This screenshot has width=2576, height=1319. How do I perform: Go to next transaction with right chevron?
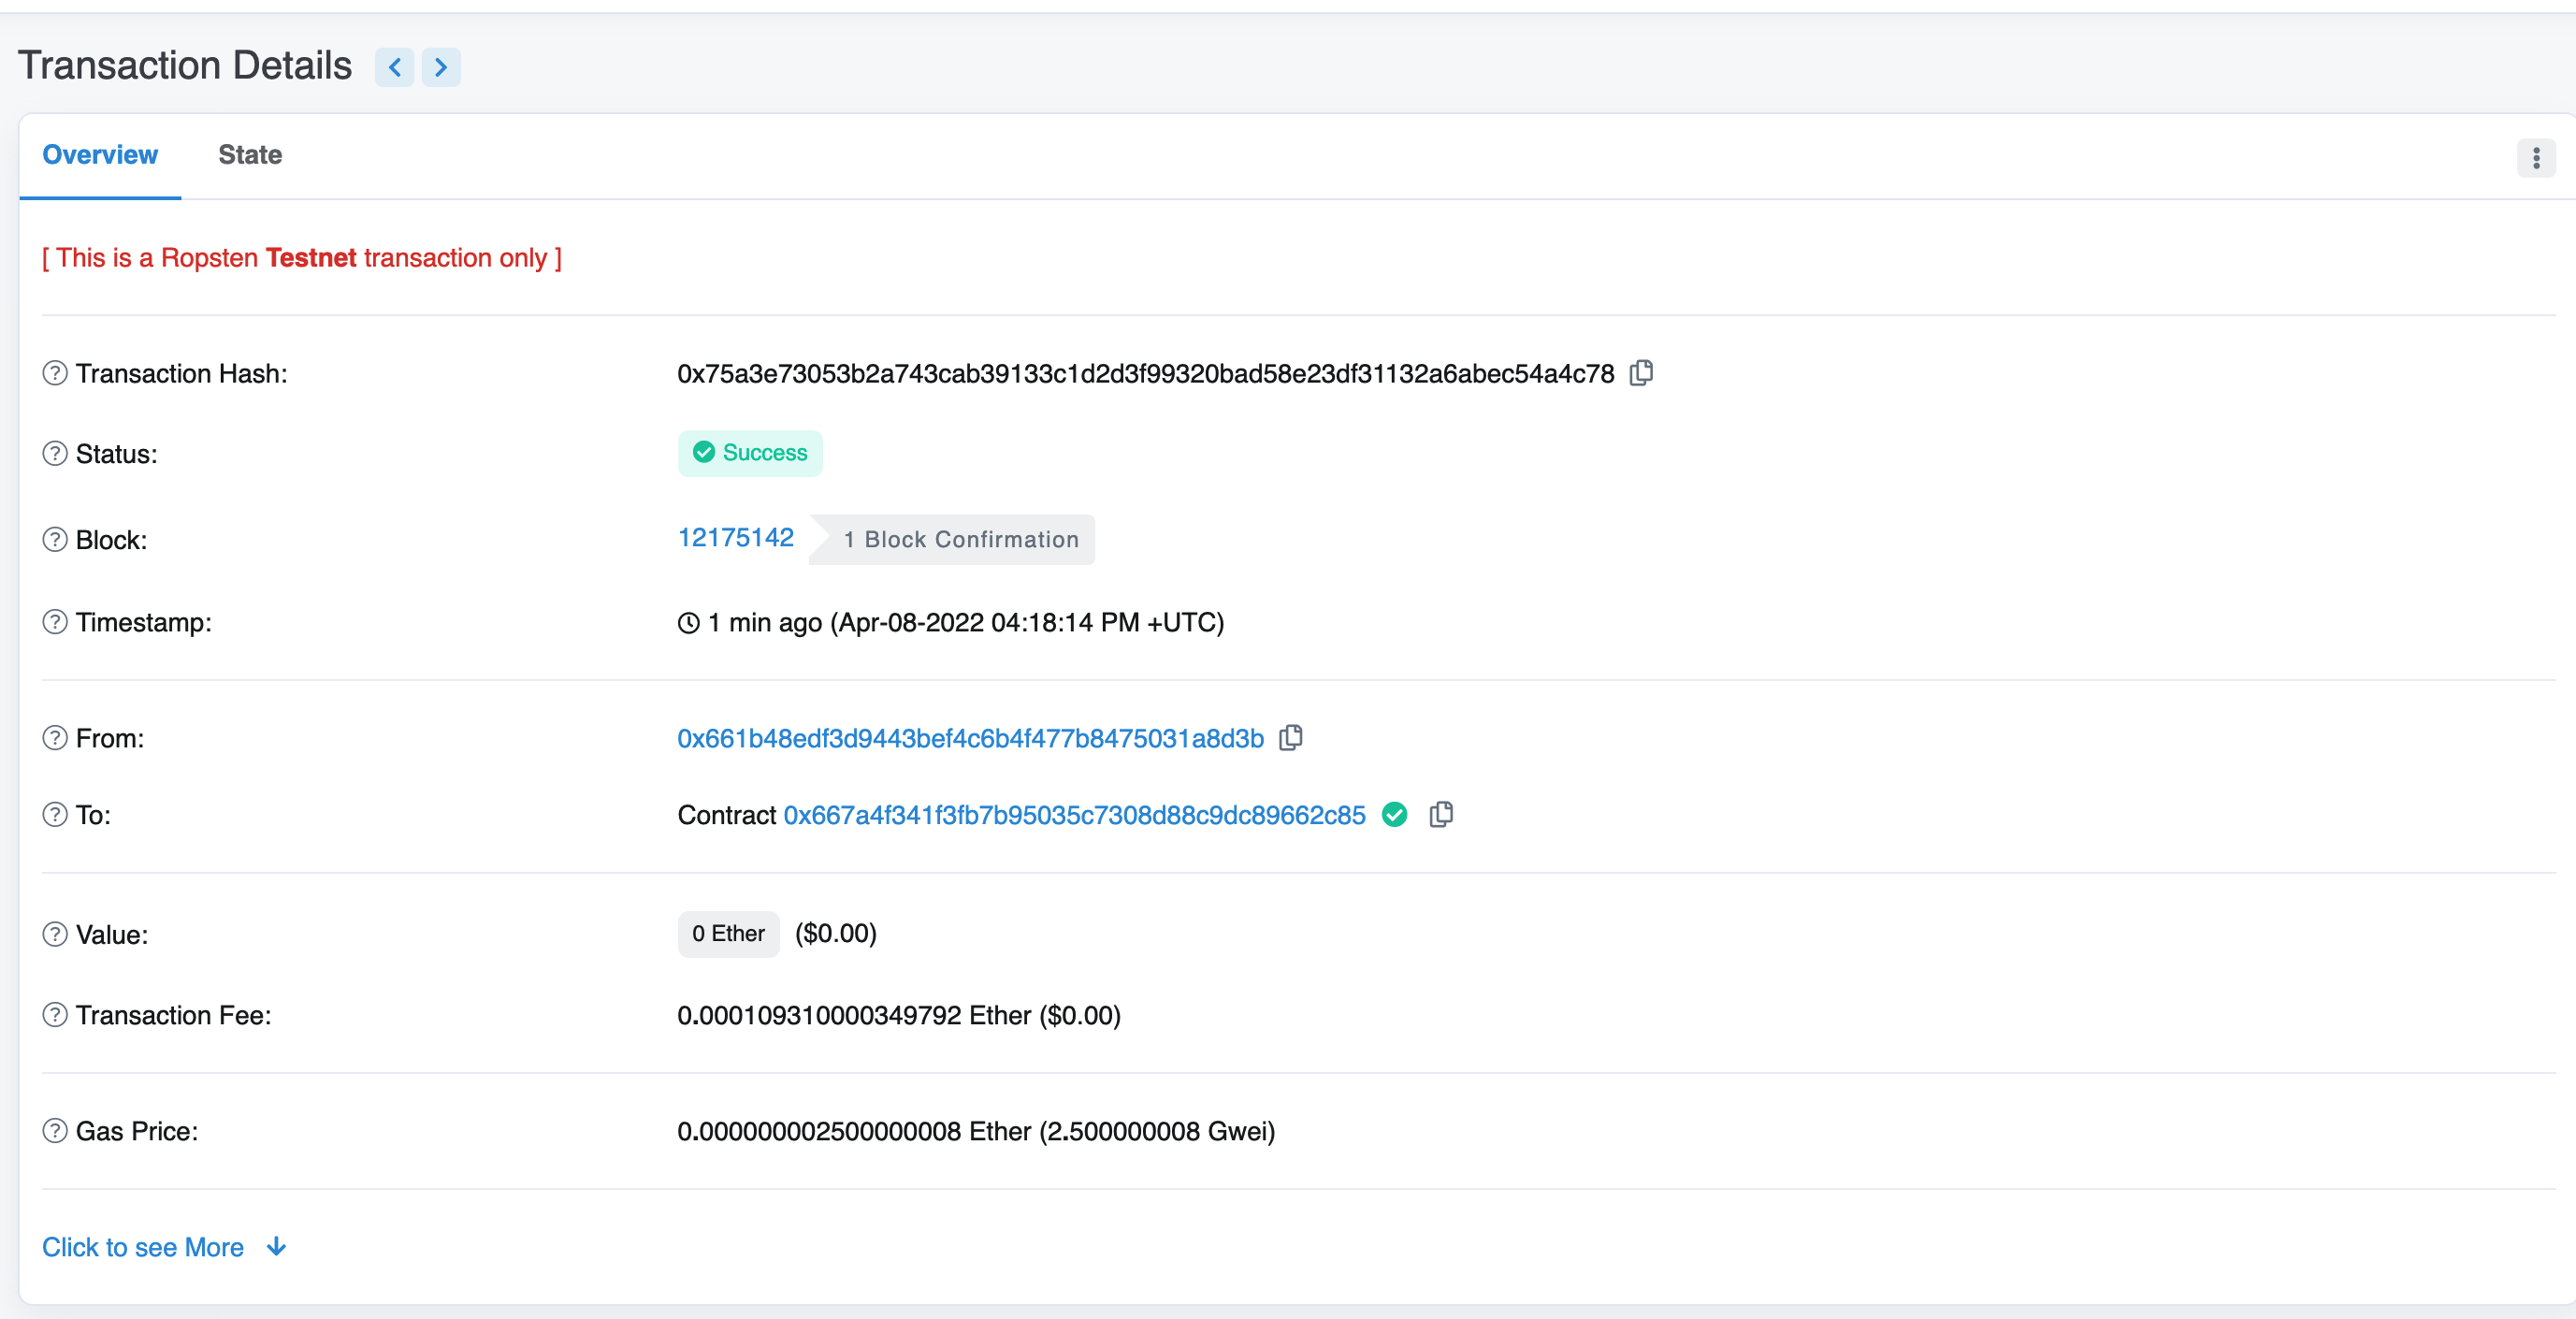click(x=441, y=67)
